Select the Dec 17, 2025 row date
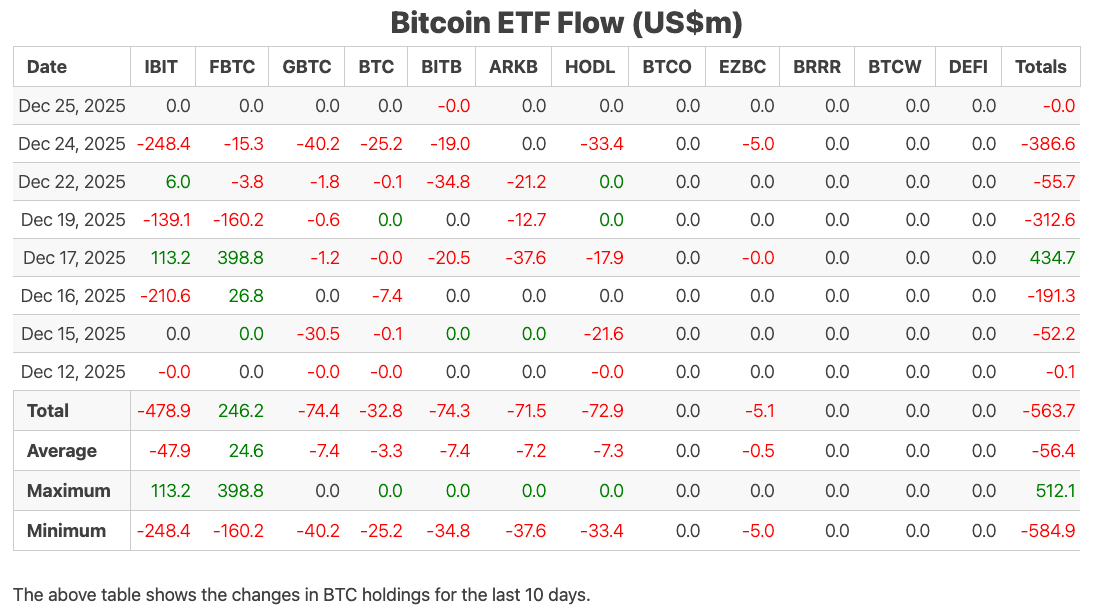1096x614 pixels. [72, 258]
